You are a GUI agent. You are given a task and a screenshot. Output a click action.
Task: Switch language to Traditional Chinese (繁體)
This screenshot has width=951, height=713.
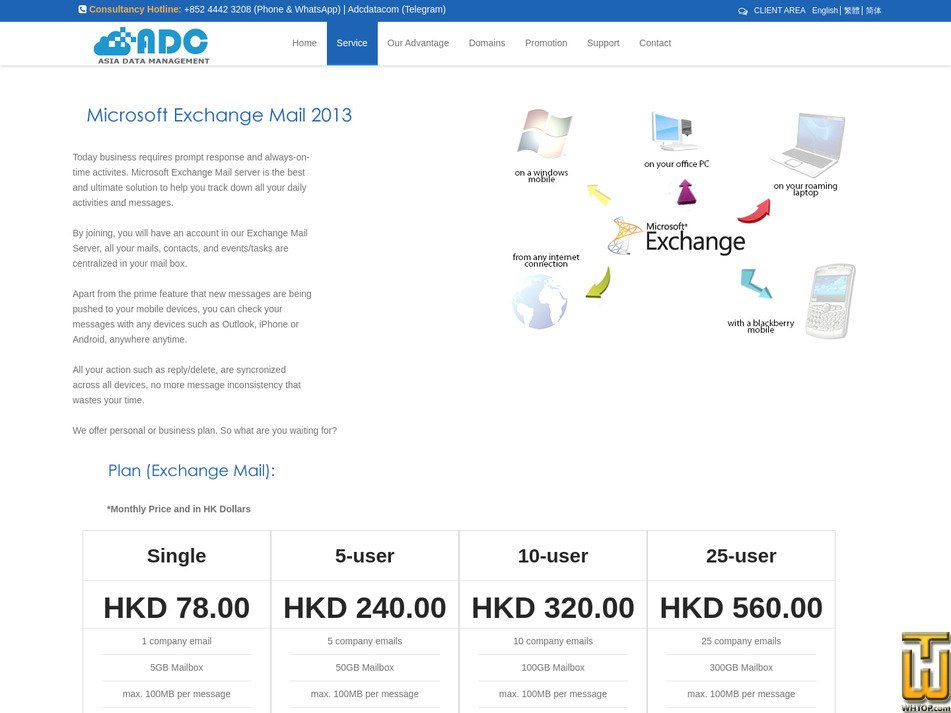point(852,10)
